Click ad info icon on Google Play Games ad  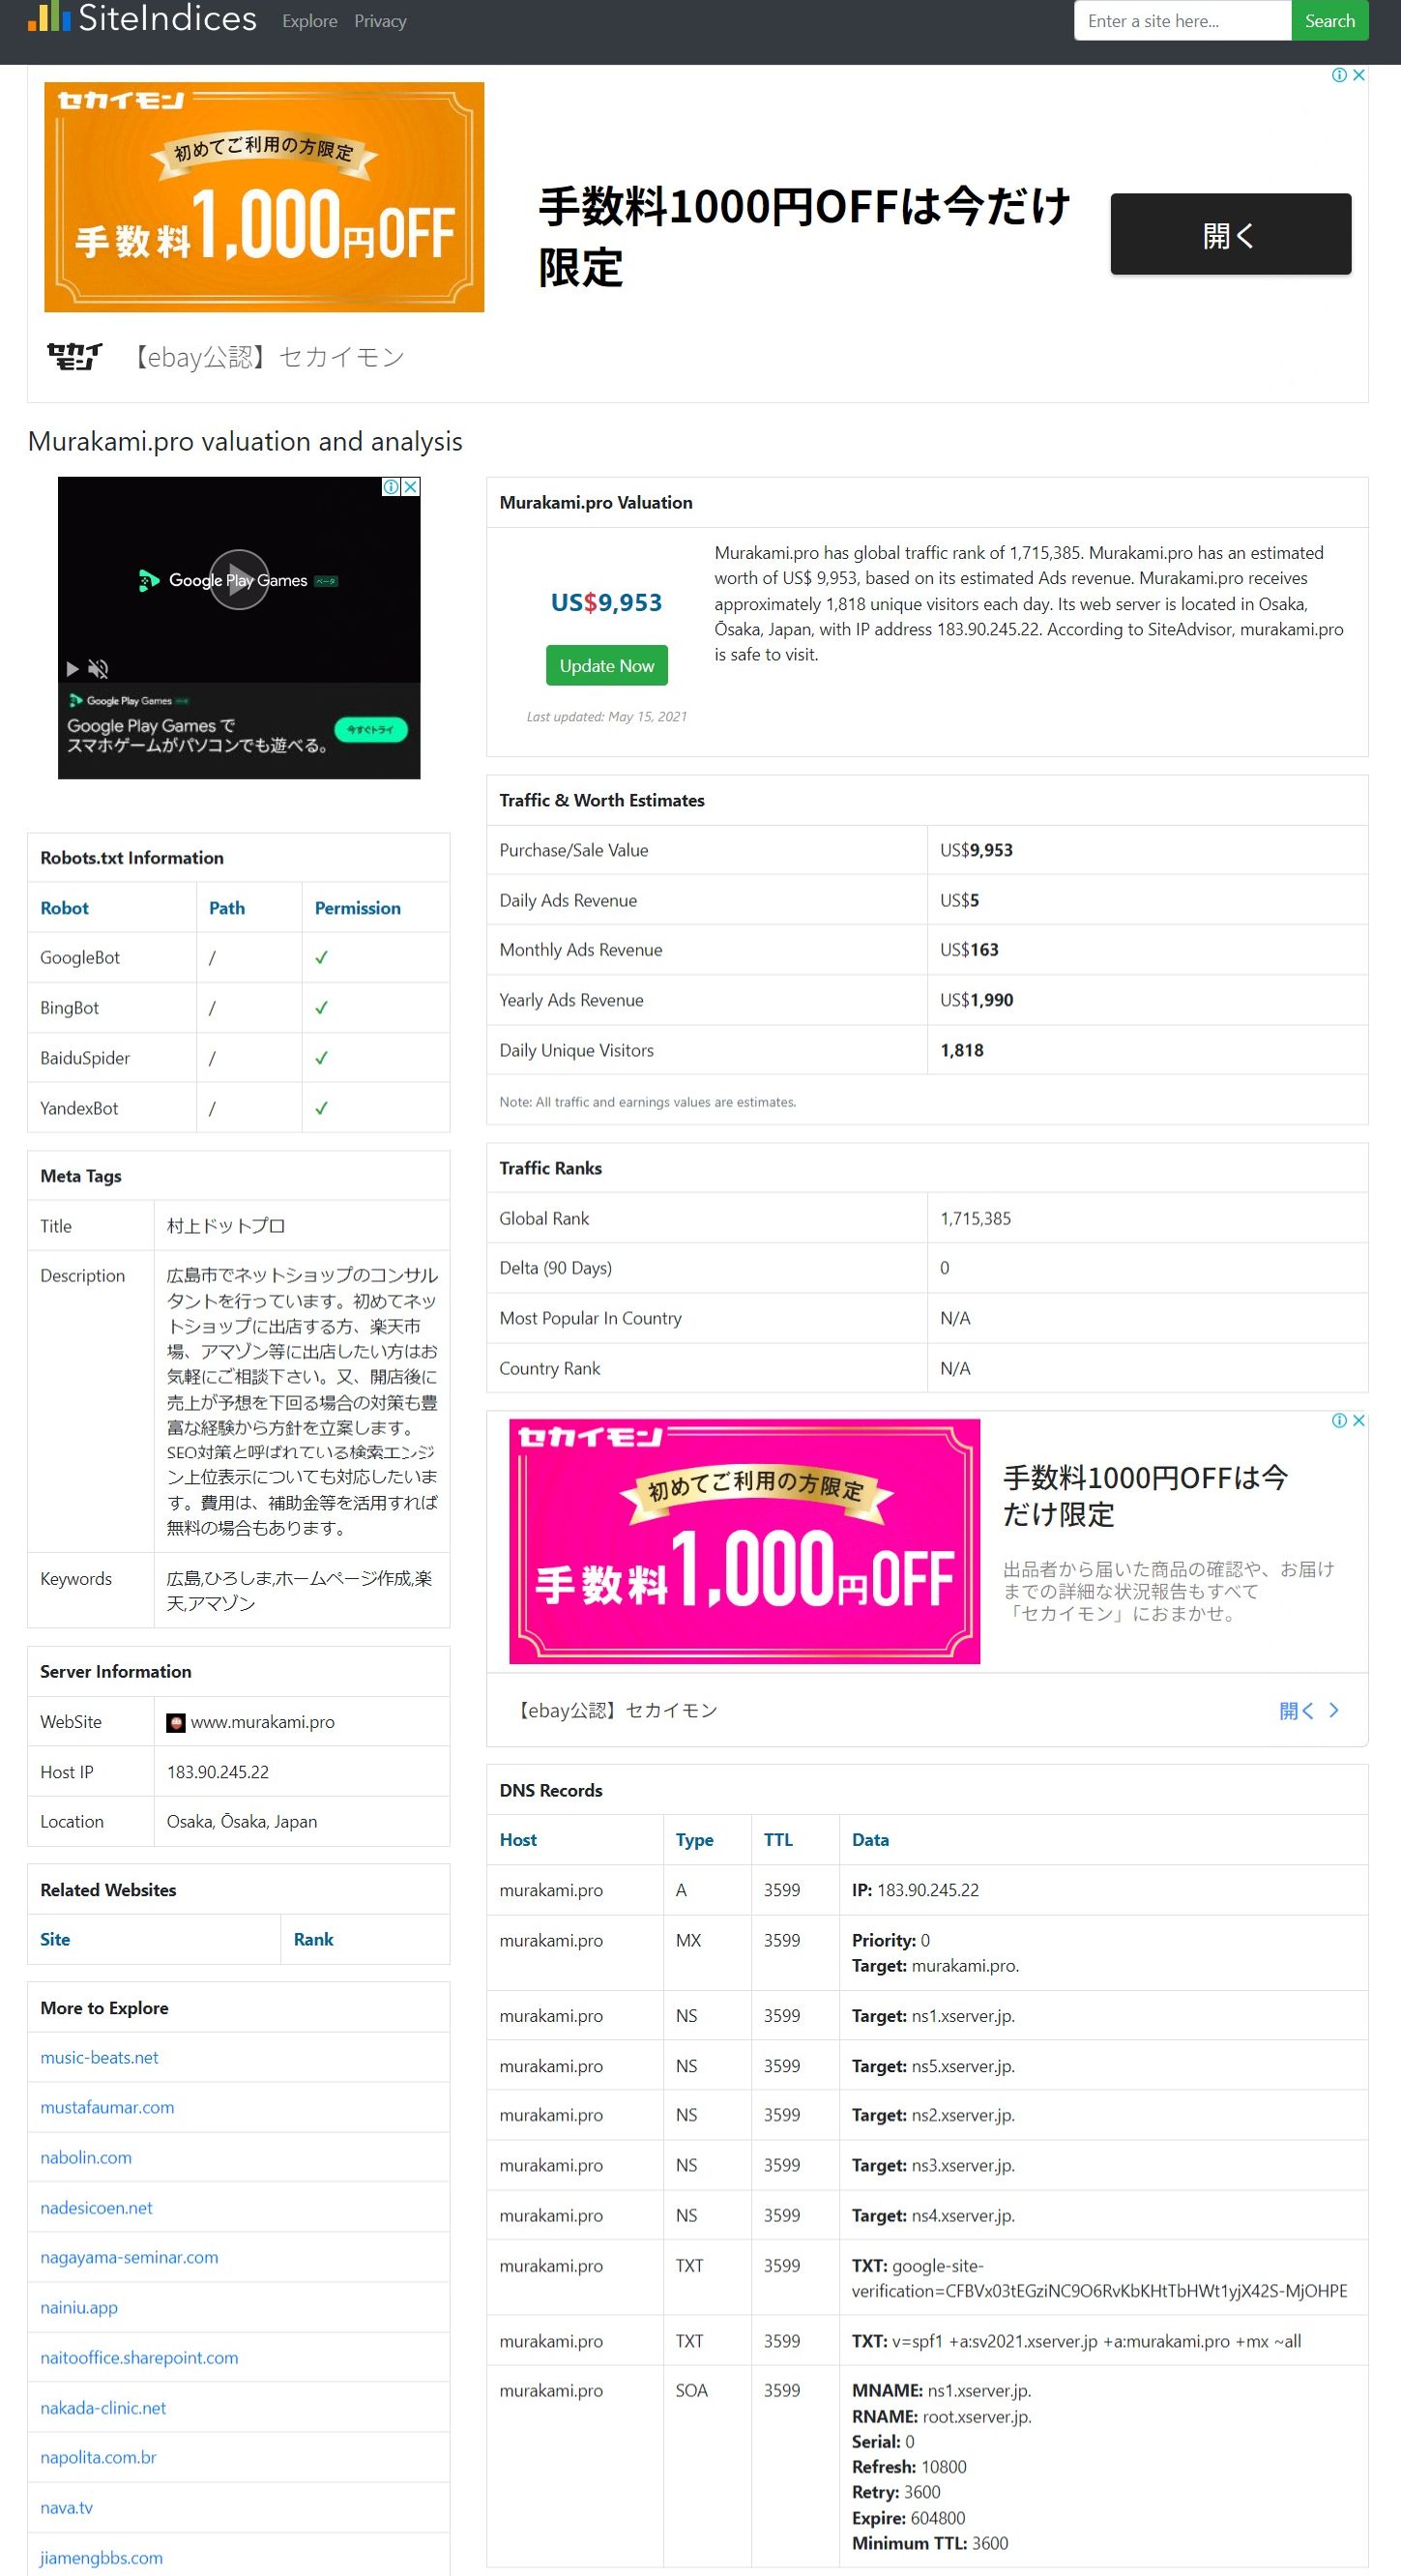coord(392,487)
